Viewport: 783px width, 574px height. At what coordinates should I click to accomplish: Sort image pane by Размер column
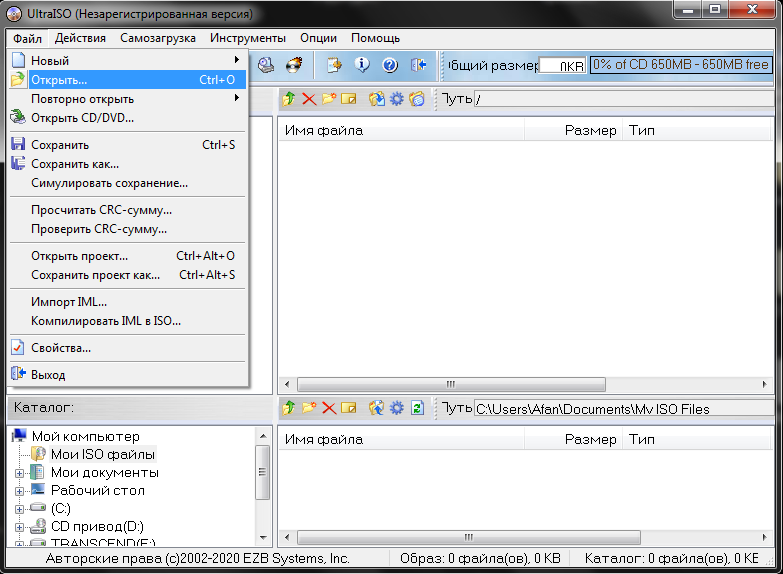[573, 130]
